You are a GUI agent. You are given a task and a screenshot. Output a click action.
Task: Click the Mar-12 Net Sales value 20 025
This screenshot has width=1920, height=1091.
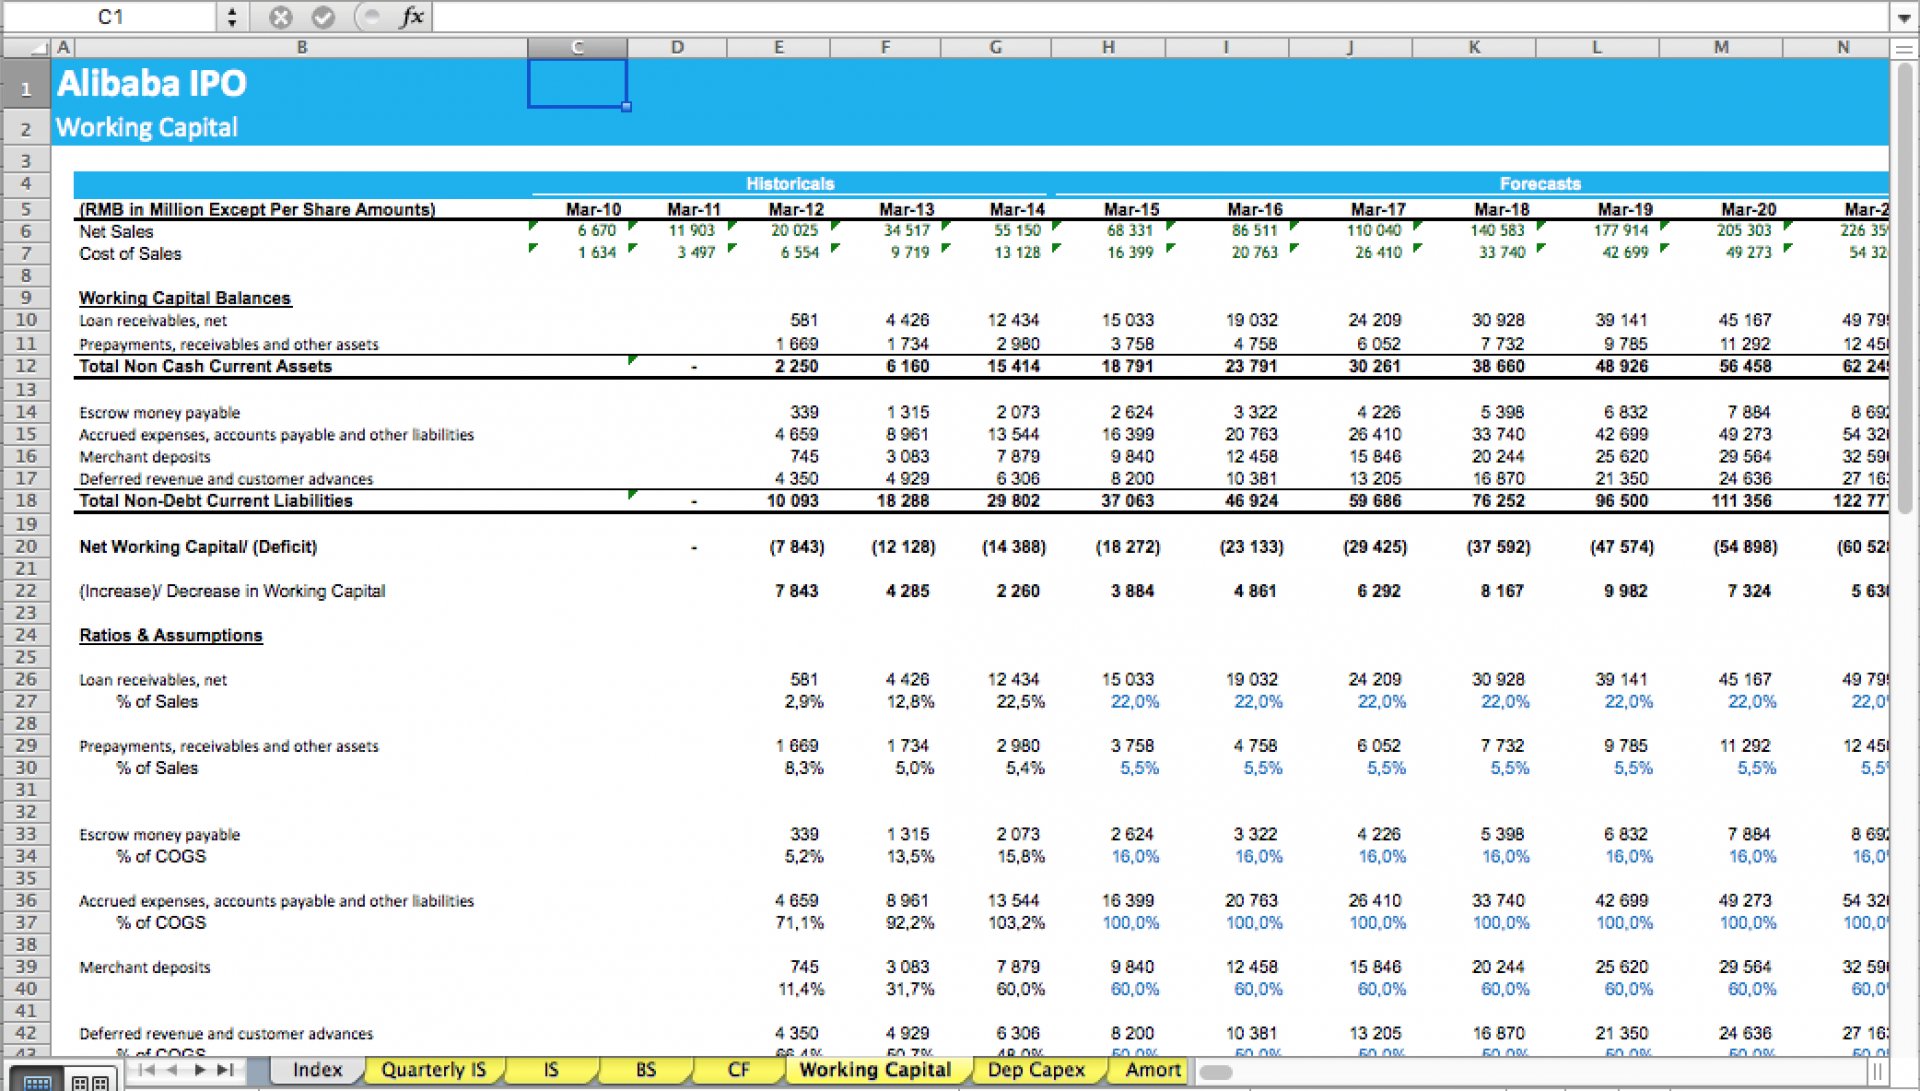pos(794,231)
